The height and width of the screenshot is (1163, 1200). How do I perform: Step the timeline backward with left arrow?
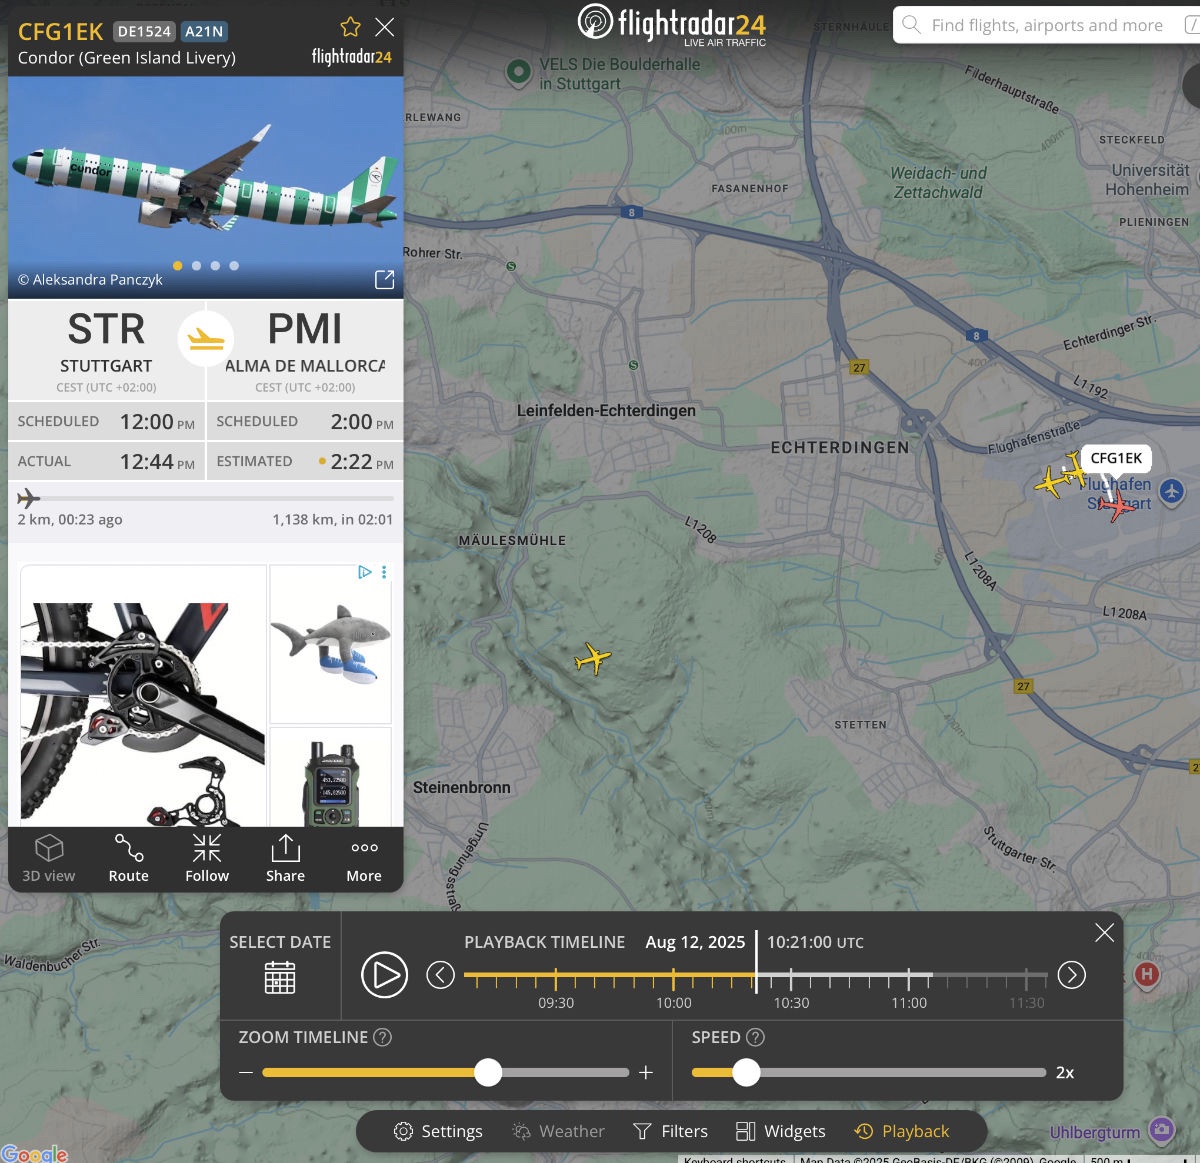[x=441, y=974]
